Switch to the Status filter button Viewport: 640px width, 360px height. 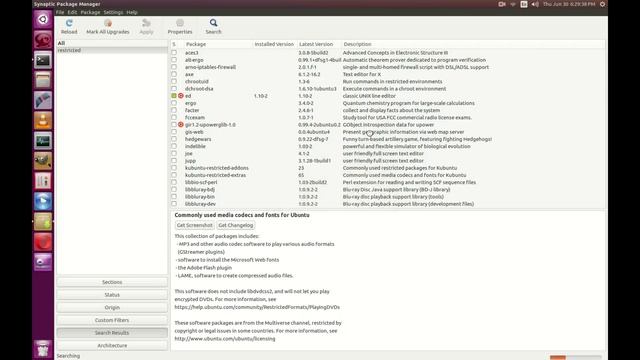pyautogui.click(x=112, y=295)
